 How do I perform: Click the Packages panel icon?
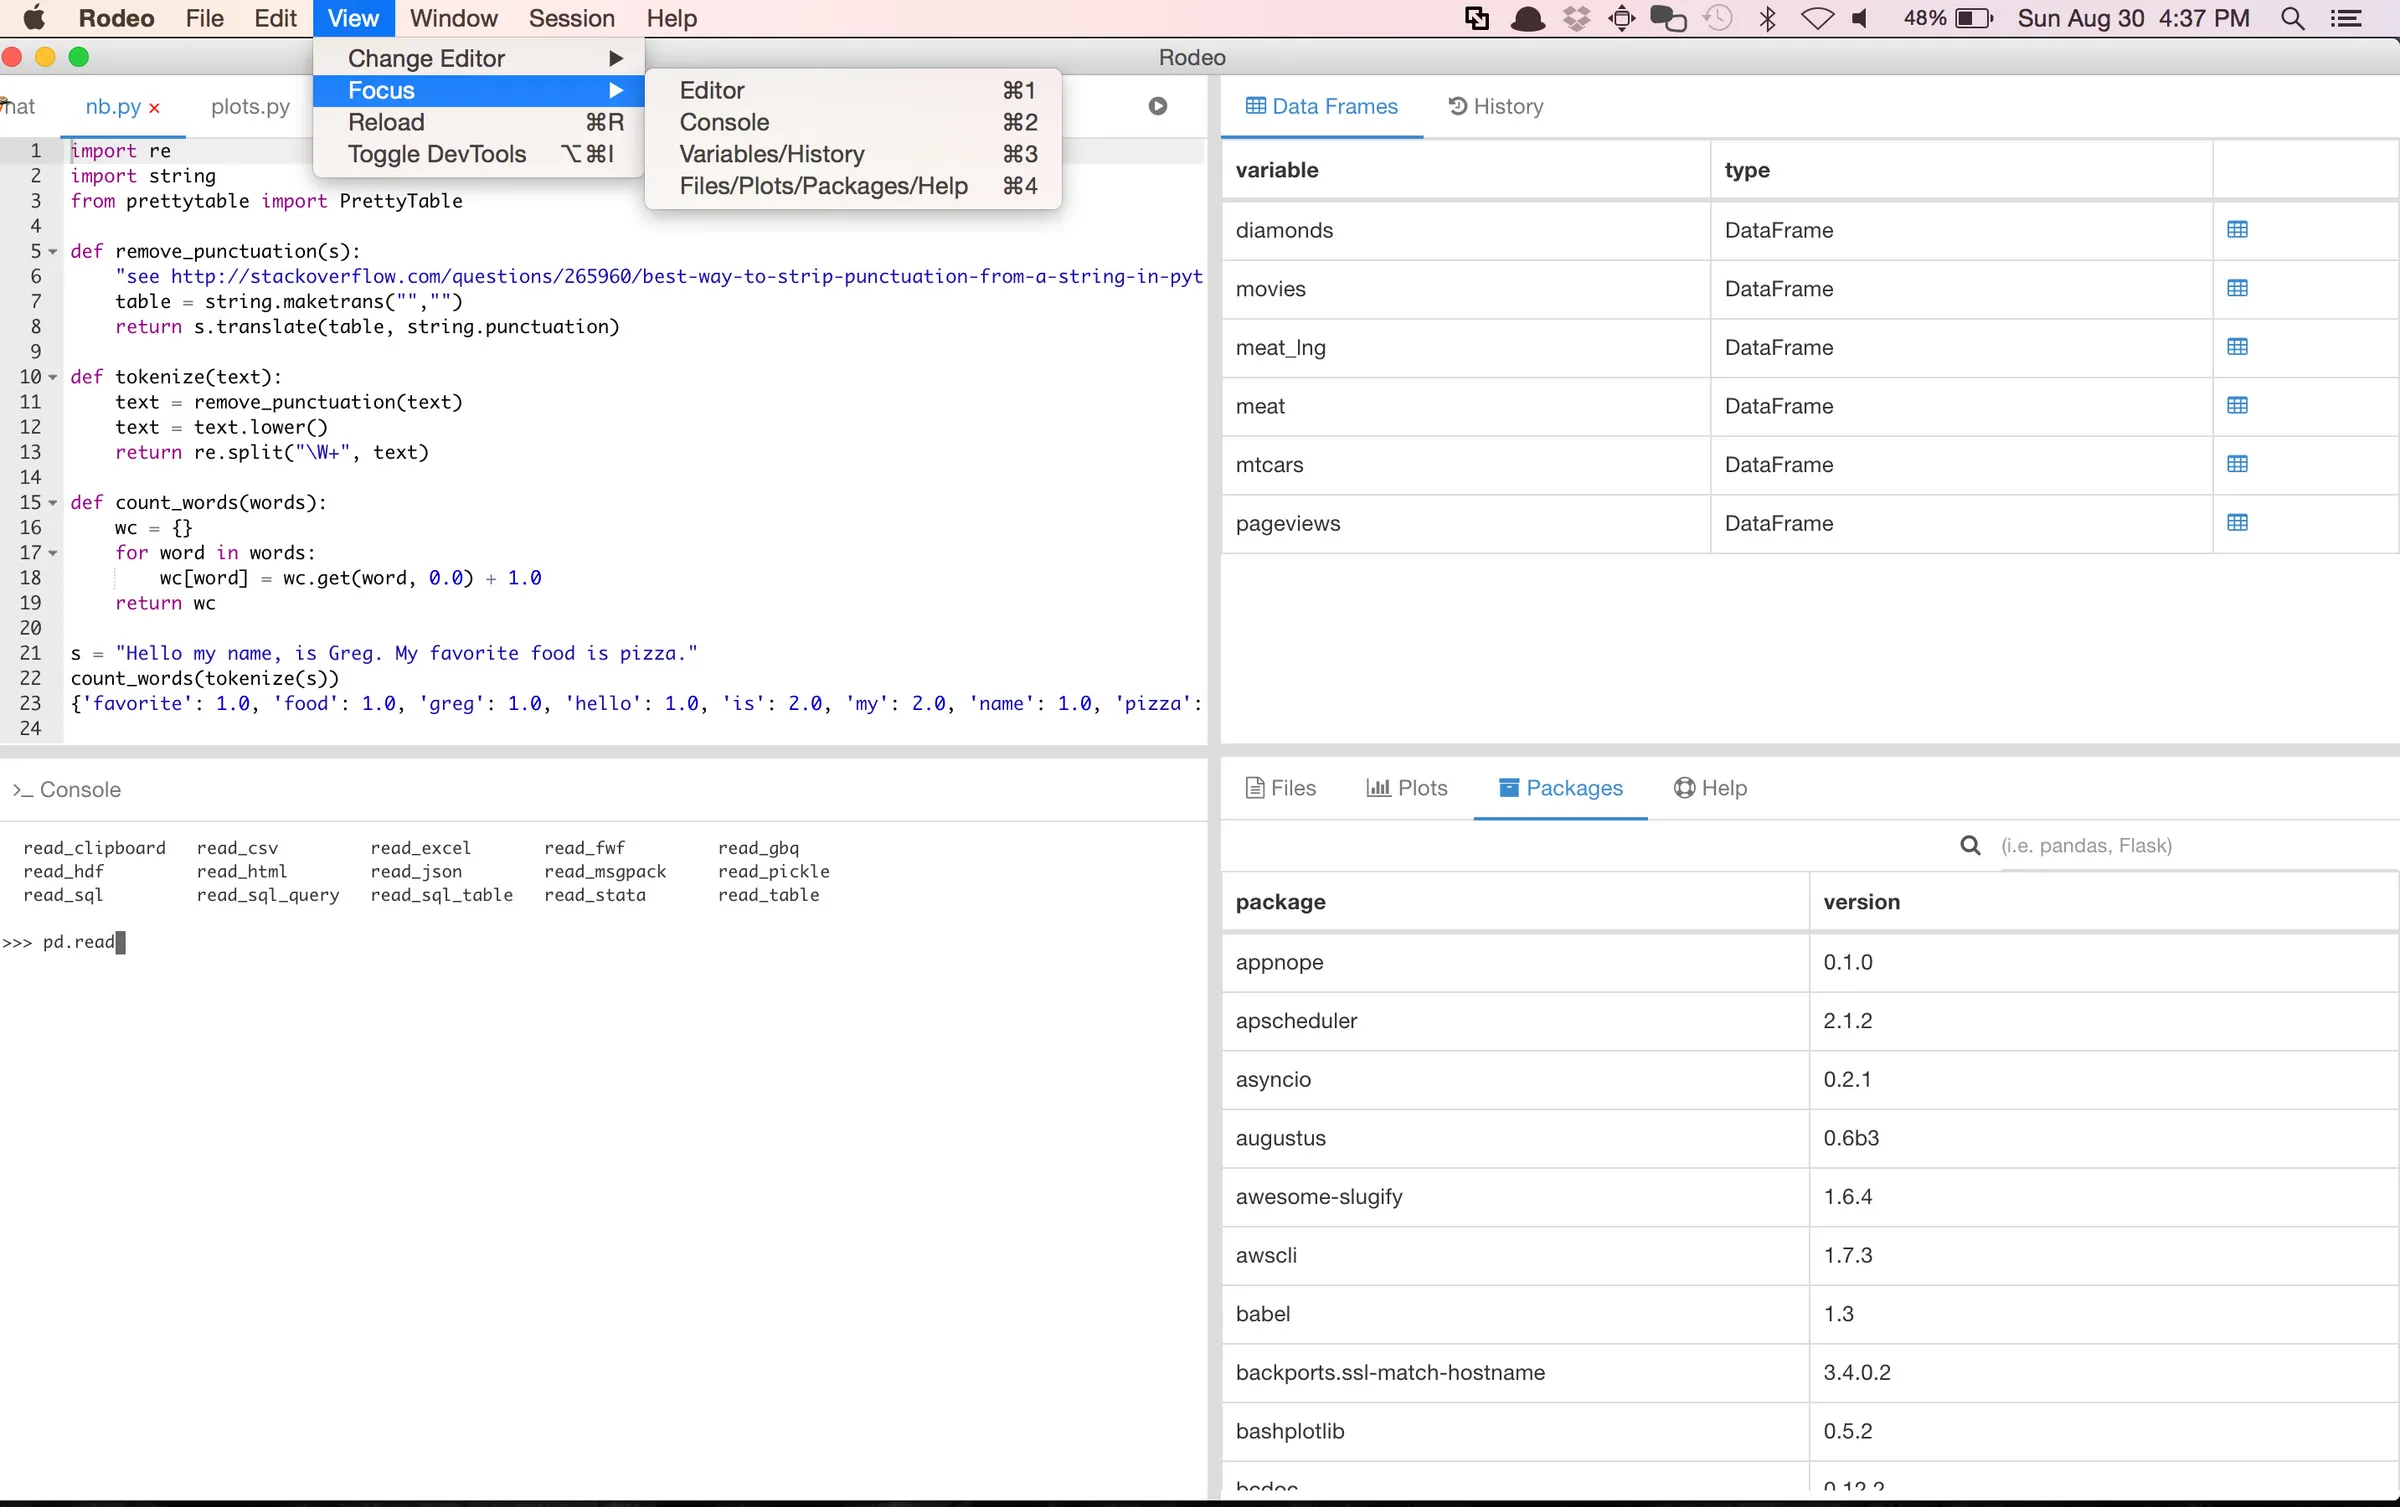(x=1509, y=787)
